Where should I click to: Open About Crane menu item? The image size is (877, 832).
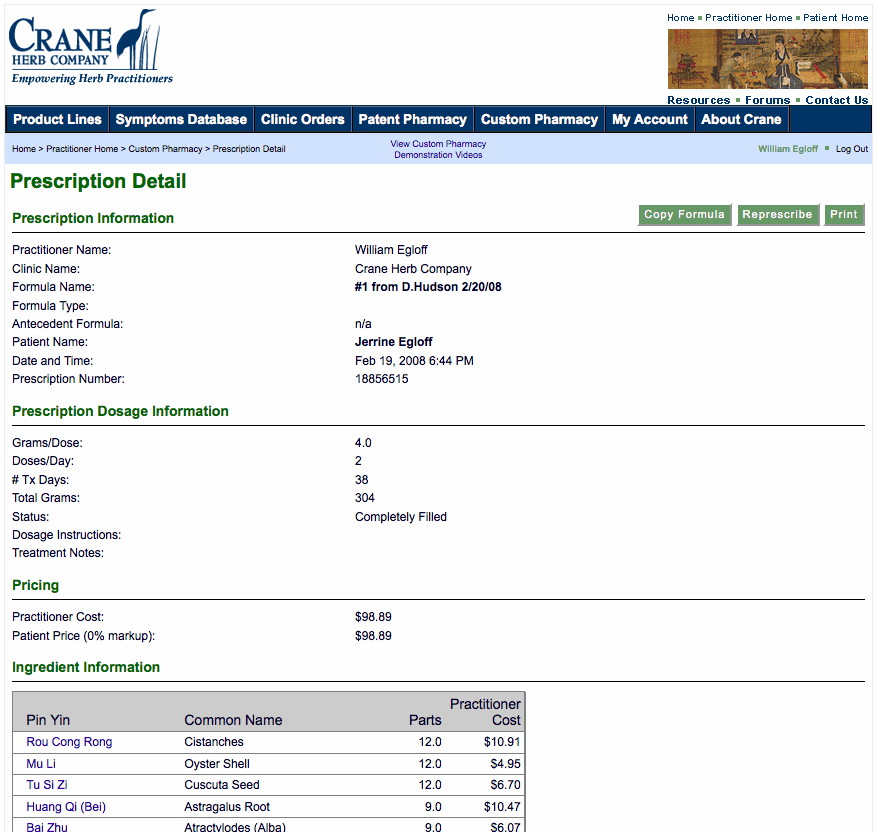pos(741,119)
